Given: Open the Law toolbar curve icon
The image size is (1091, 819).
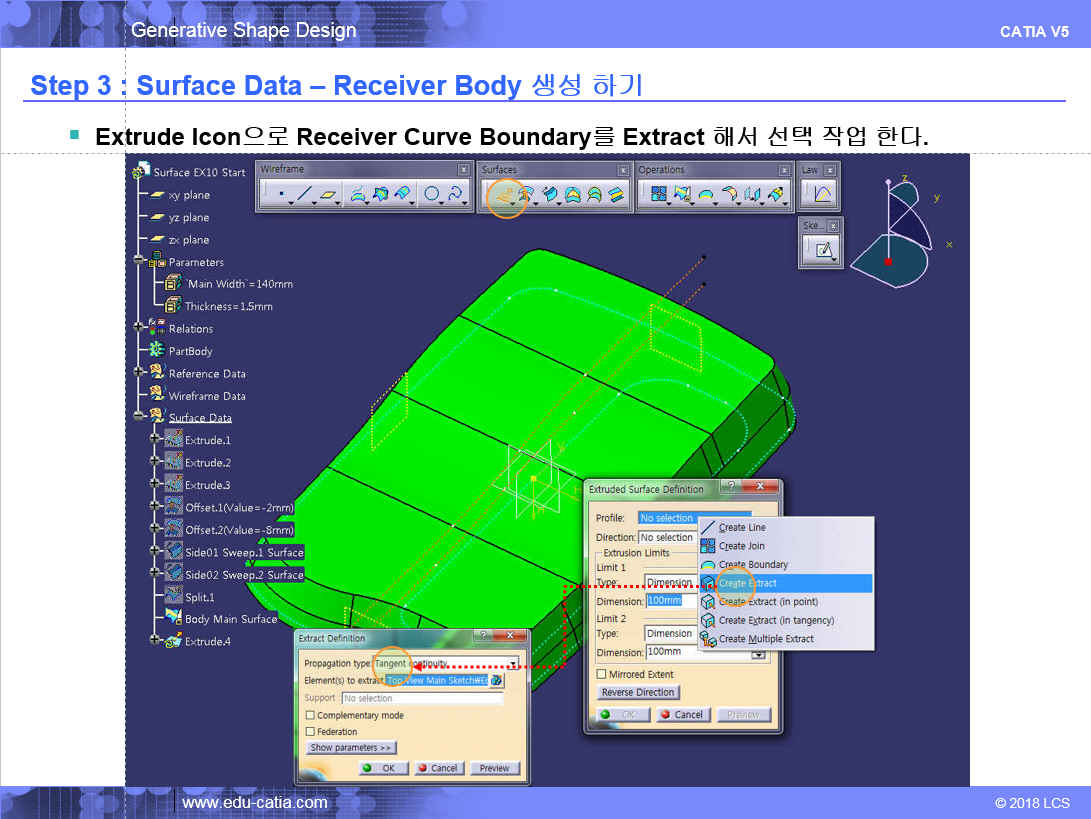Looking at the screenshot, I should point(822,195).
